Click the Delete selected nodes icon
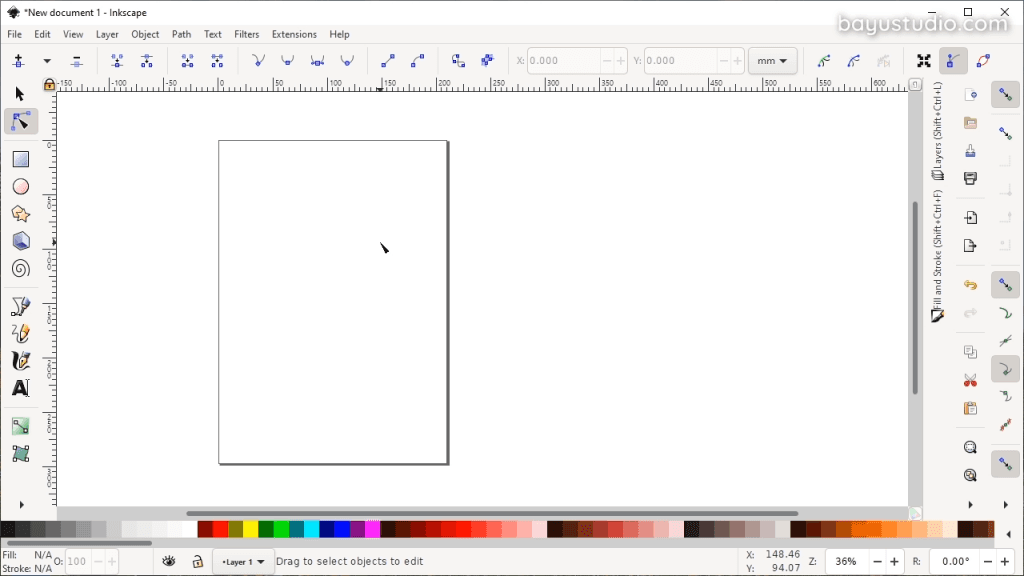 click(x=76, y=61)
